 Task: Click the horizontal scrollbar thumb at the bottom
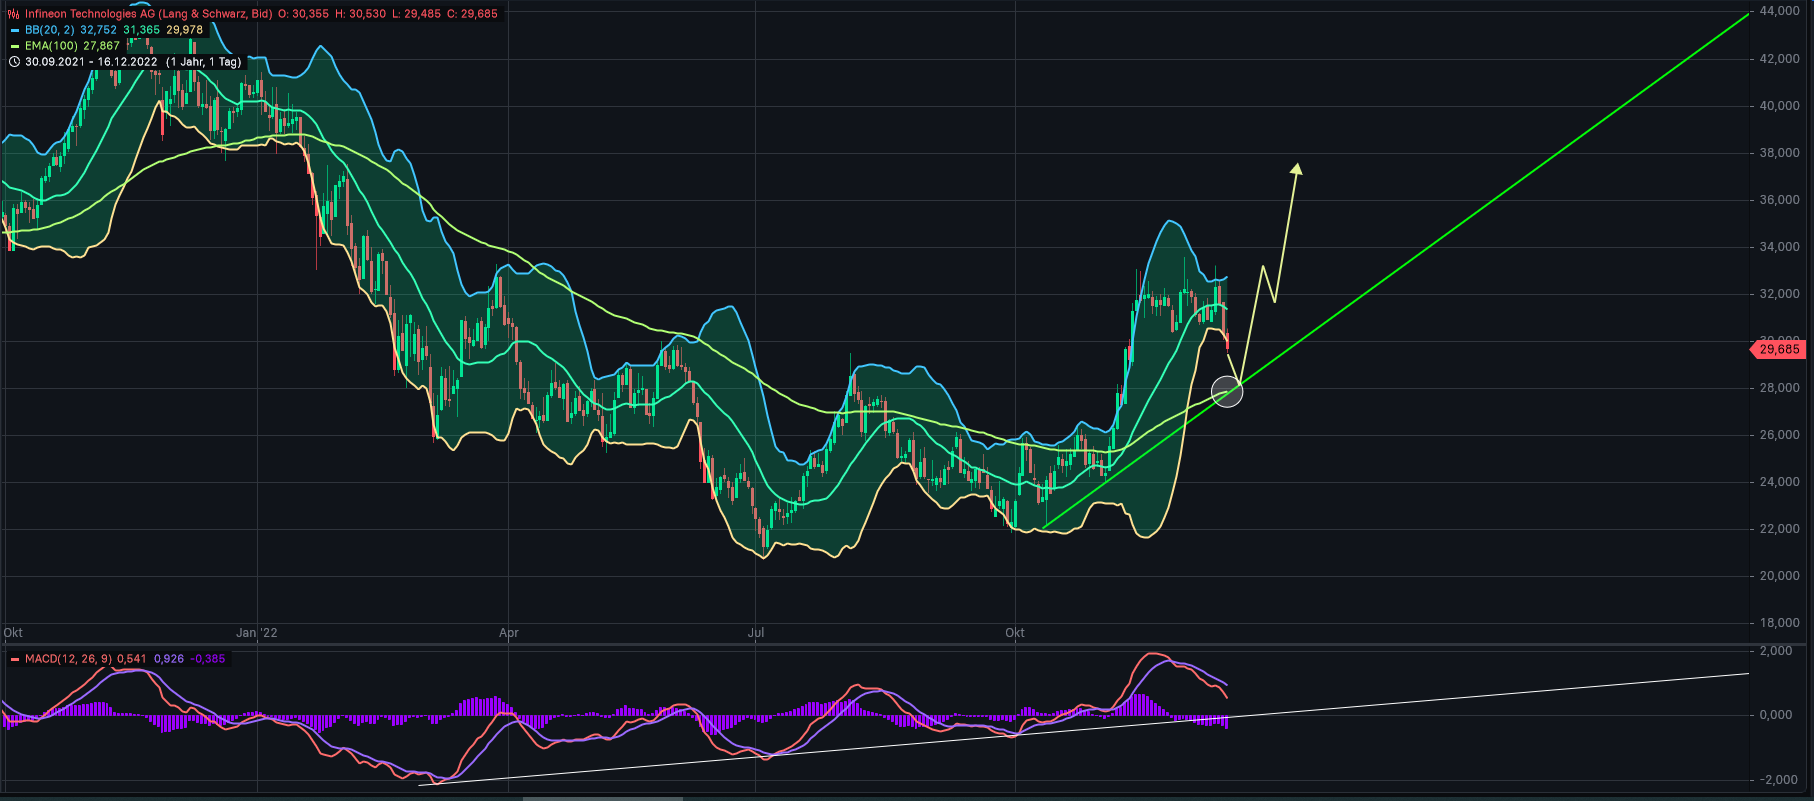602,798
